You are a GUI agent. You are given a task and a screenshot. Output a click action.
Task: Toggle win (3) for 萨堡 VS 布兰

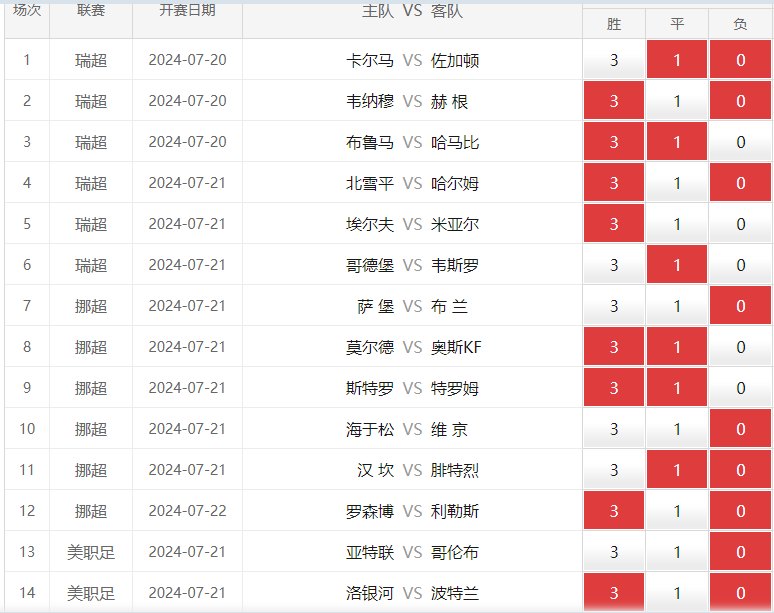(x=614, y=306)
